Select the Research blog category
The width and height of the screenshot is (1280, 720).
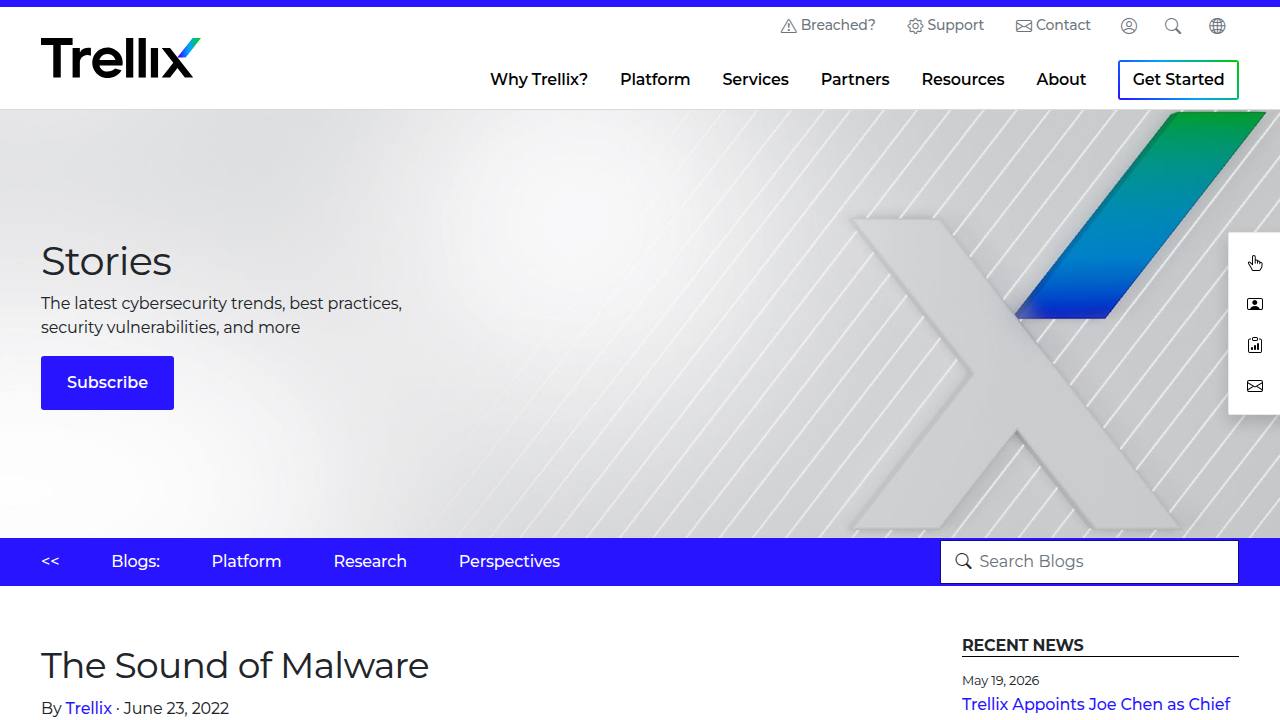(x=370, y=561)
